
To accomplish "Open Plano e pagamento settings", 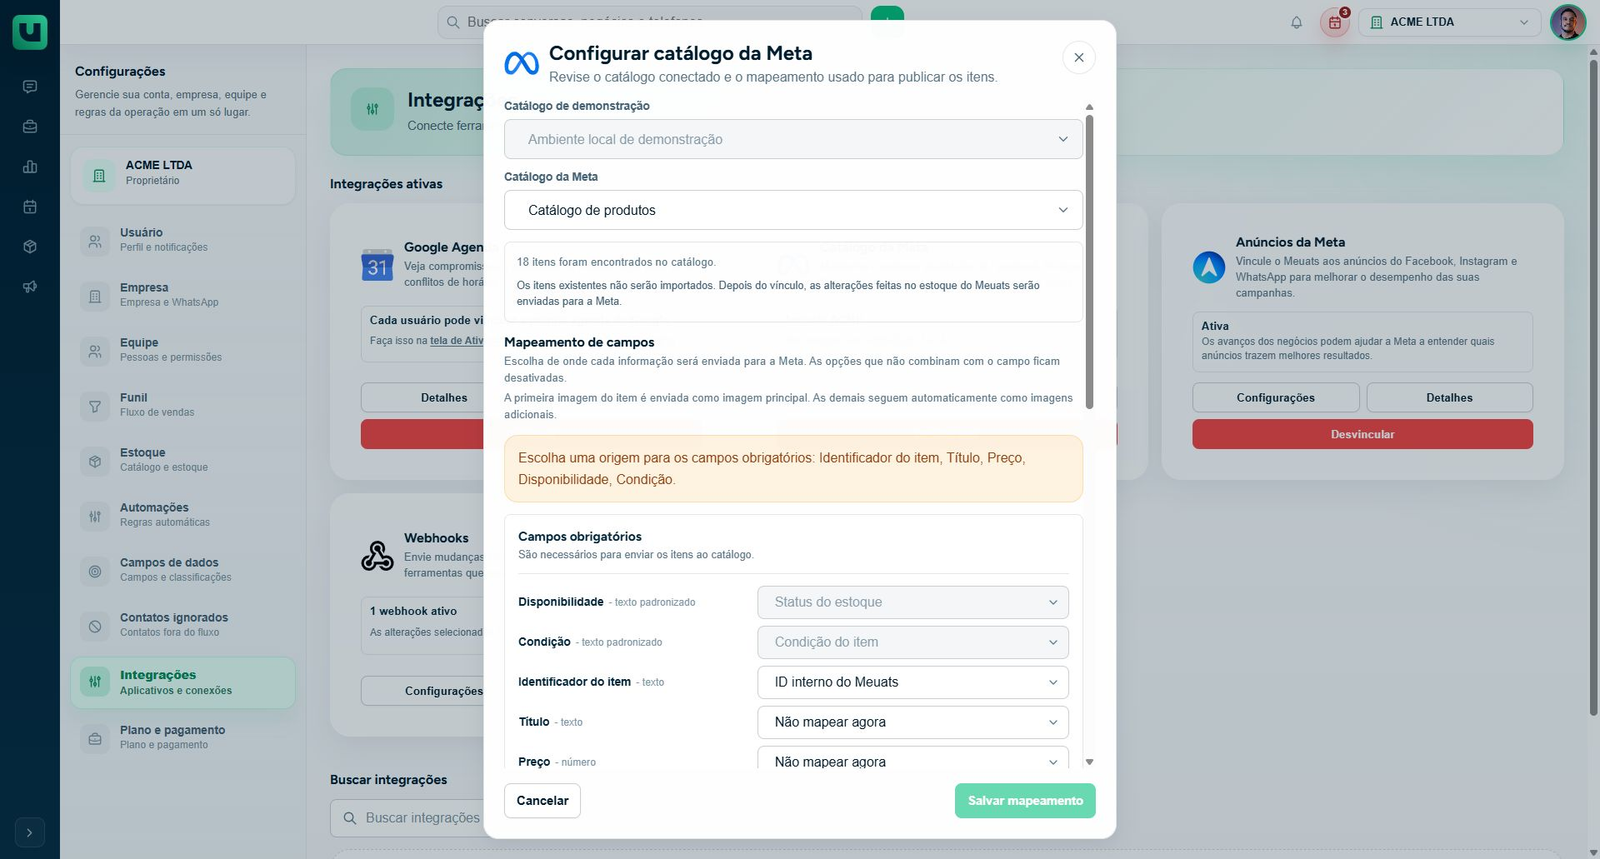I will coord(183,738).
